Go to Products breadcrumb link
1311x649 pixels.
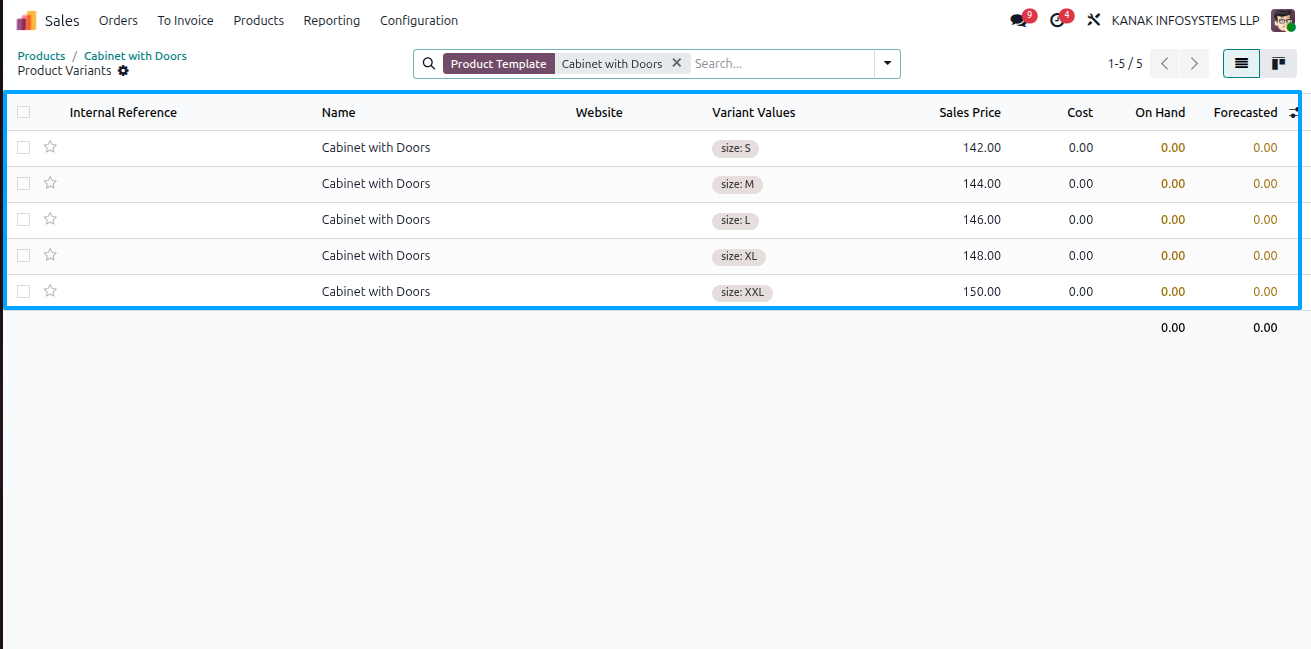pyautogui.click(x=41, y=56)
